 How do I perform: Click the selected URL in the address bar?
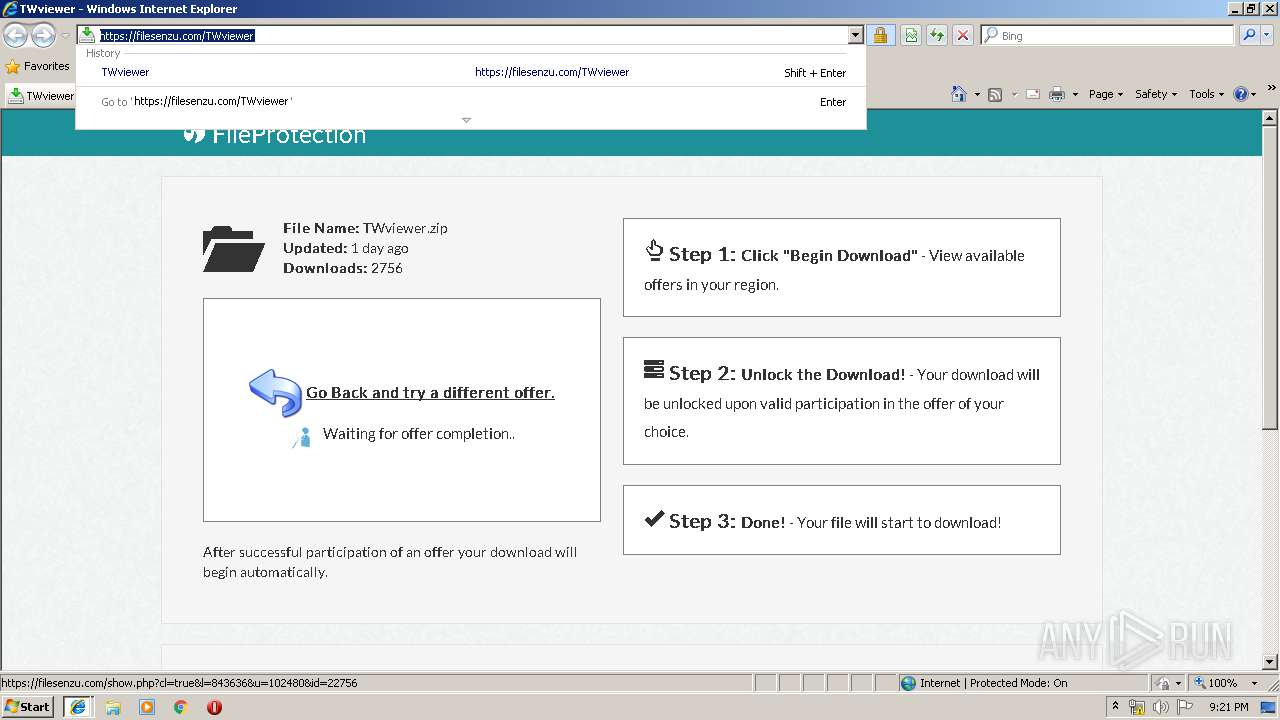tap(177, 35)
